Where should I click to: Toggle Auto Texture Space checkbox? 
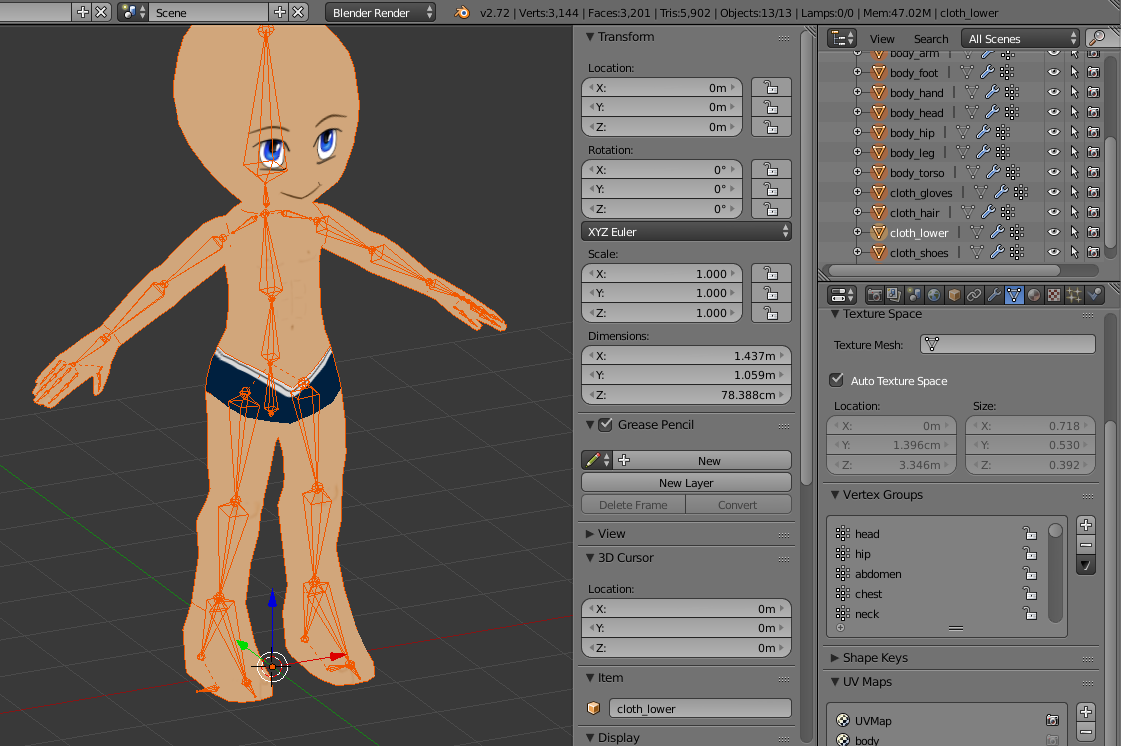(x=836, y=380)
